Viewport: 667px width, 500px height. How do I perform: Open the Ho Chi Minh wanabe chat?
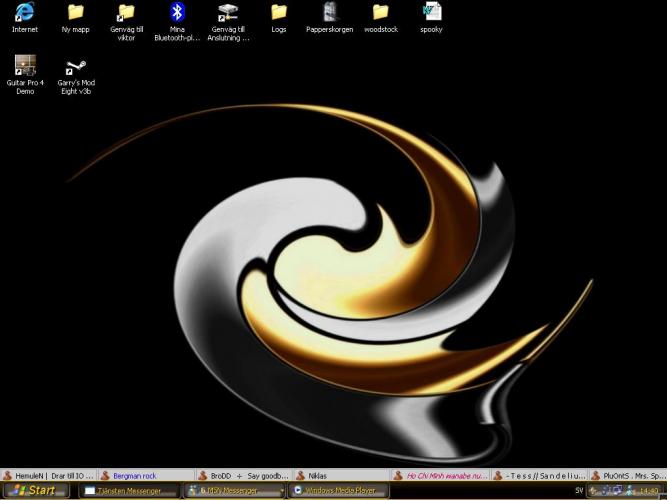pos(440,476)
